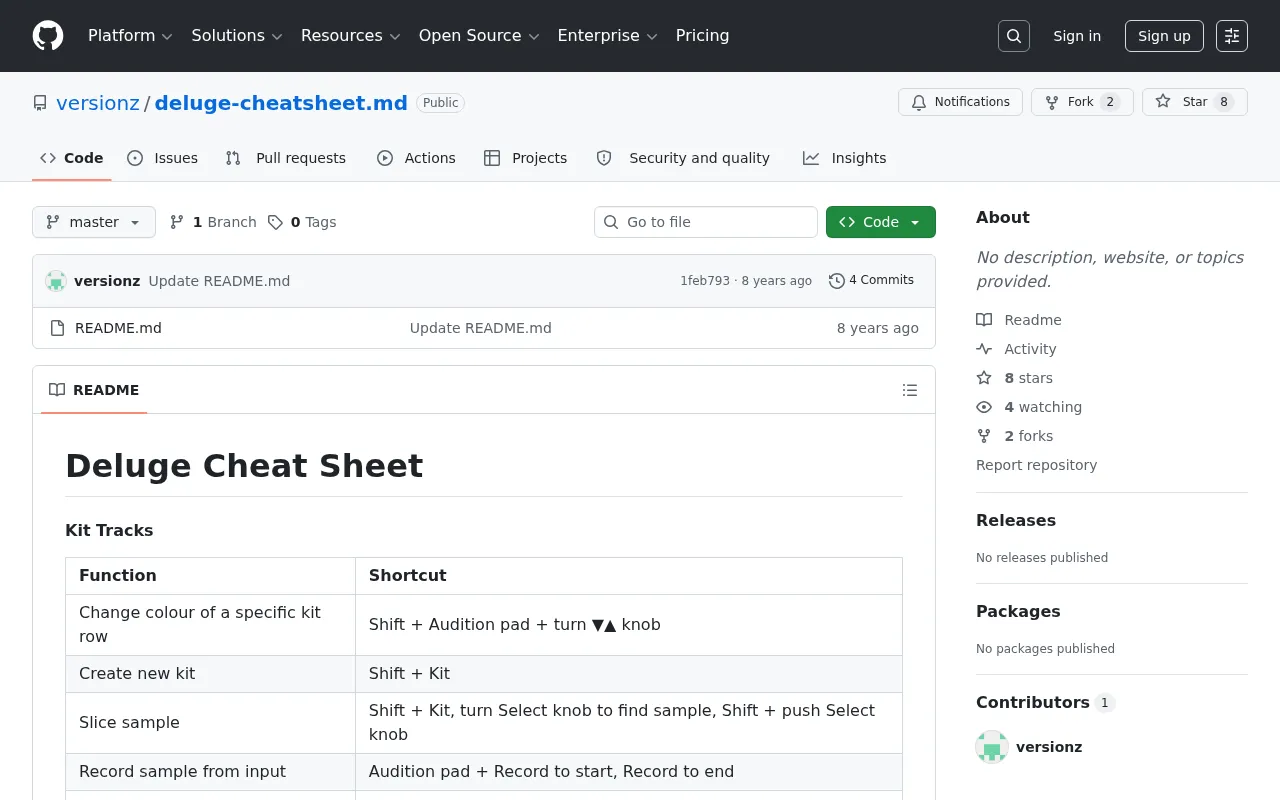The image size is (1280, 800).
Task: Click the 'Kit Tracks' heading
Action: tap(109, 530)
